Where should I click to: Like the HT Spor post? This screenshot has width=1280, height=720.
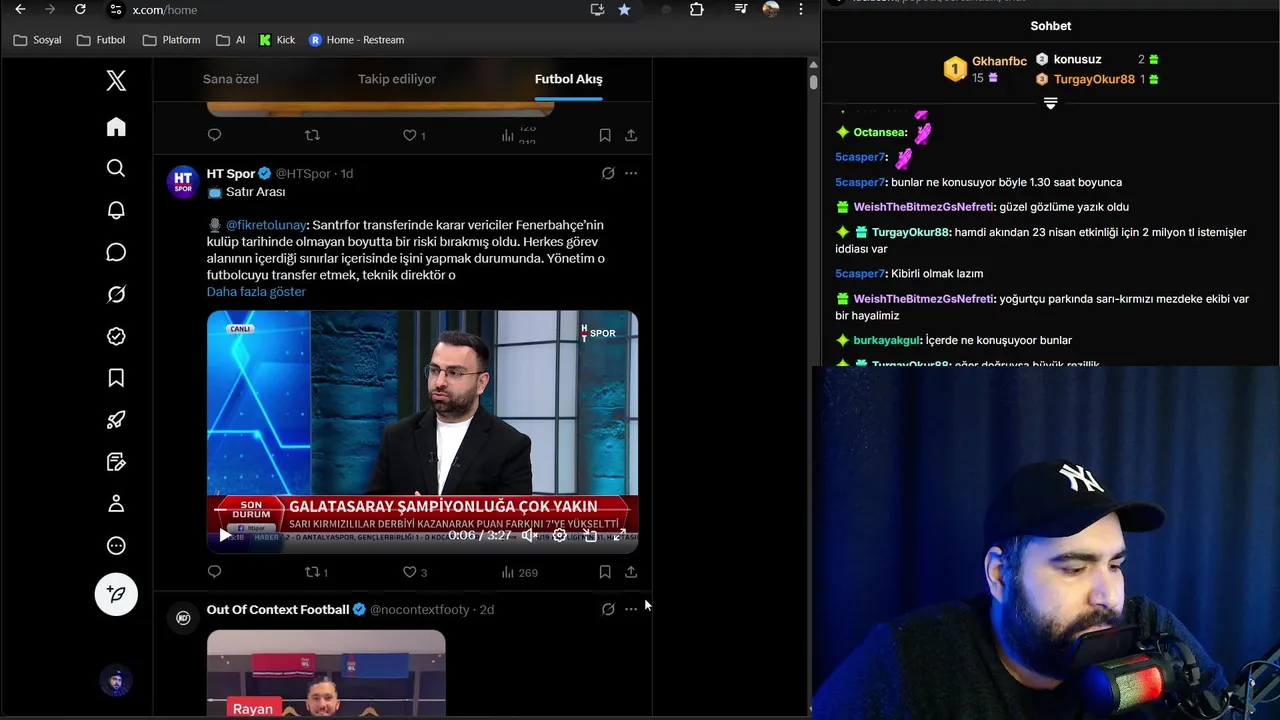(x=414, y=572)
